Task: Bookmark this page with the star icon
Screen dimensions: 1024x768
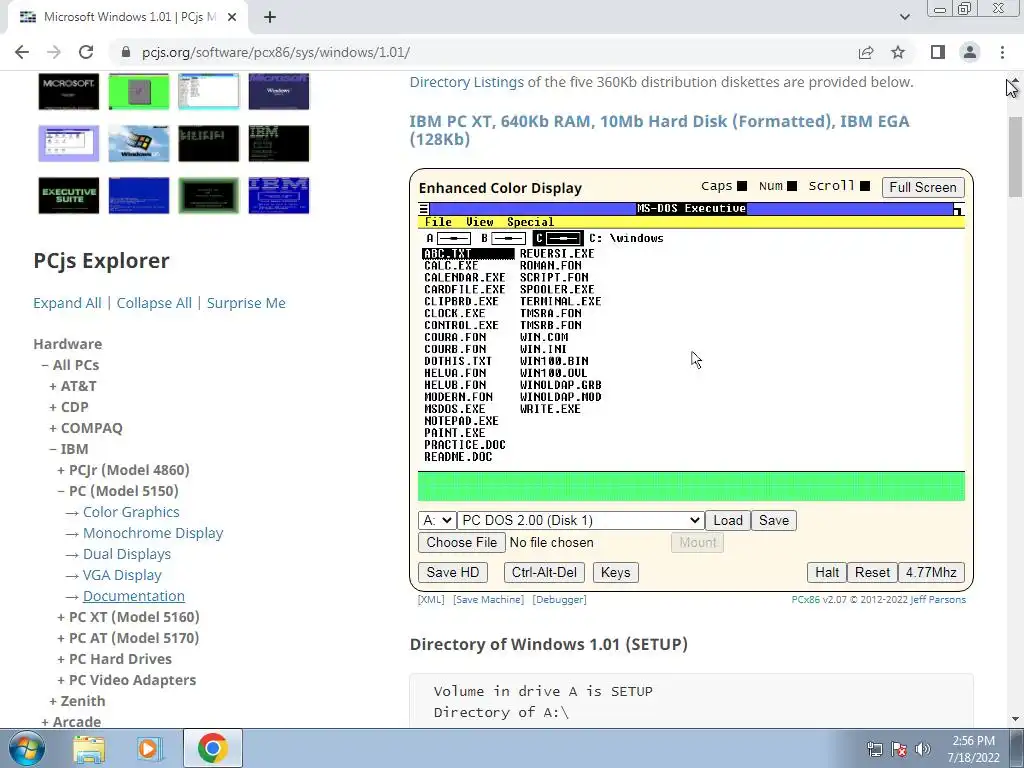Action: (x=898, y=52)
